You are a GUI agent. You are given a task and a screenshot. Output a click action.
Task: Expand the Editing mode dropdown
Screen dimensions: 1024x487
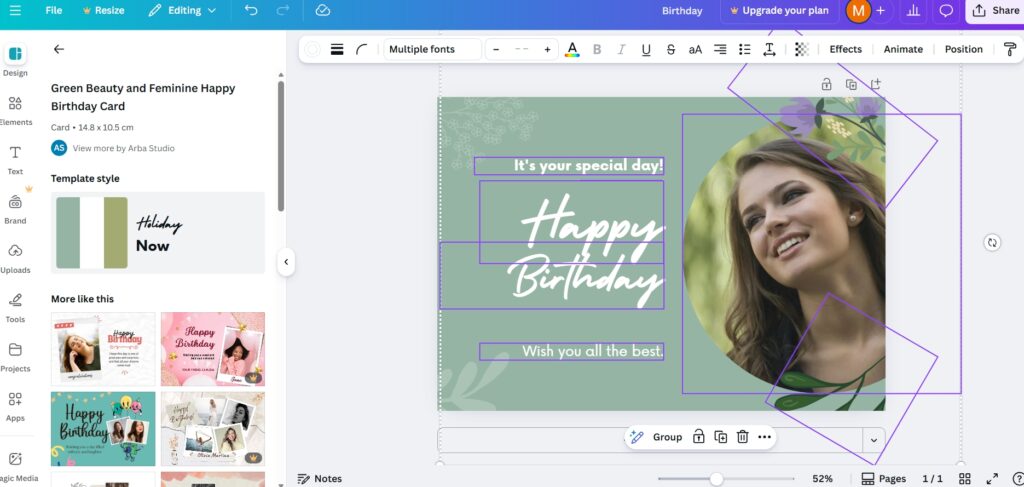pos(181,10)
